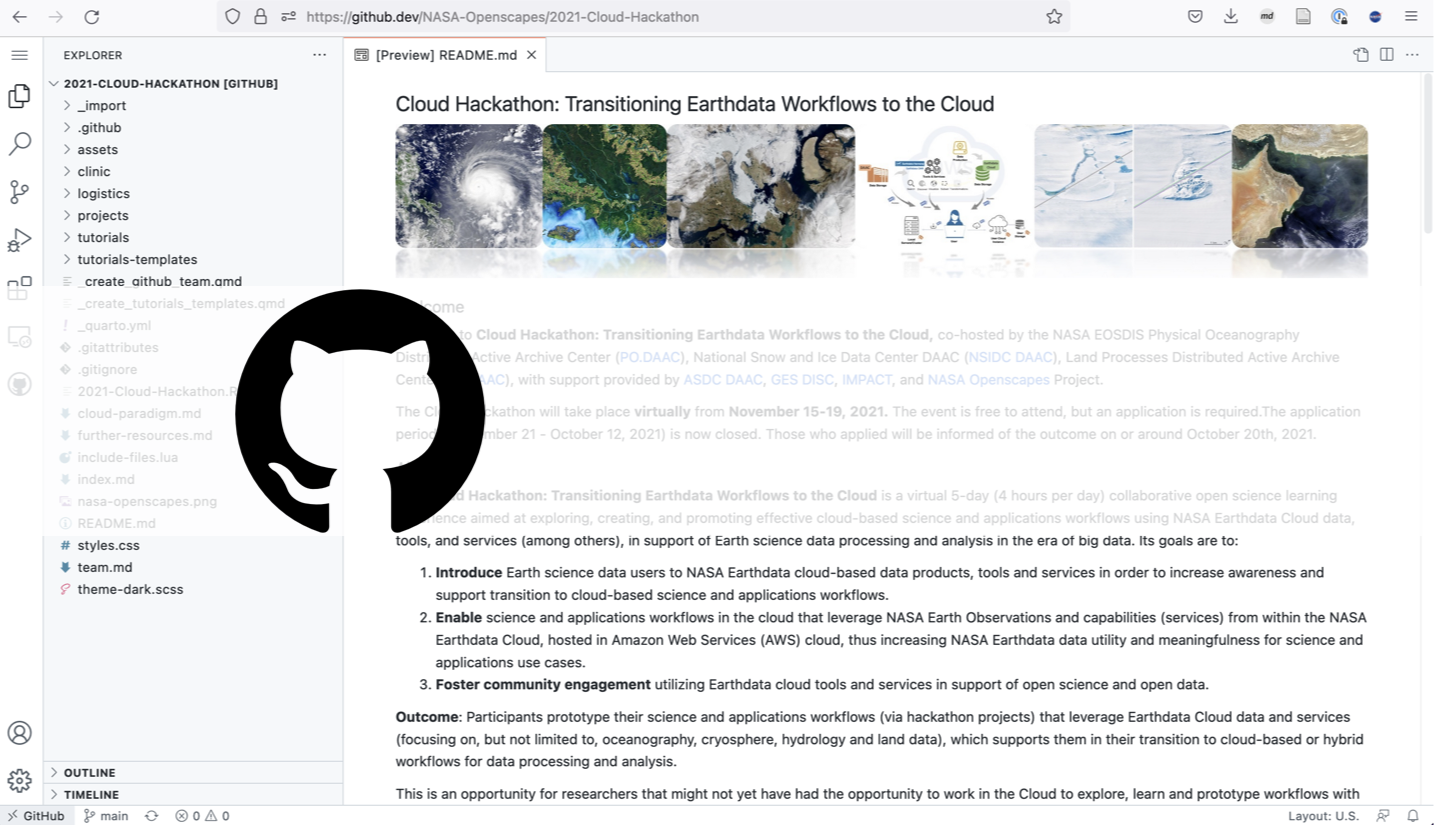Open the Run and Debug view

pyautogui.click(x=20, y=240)
